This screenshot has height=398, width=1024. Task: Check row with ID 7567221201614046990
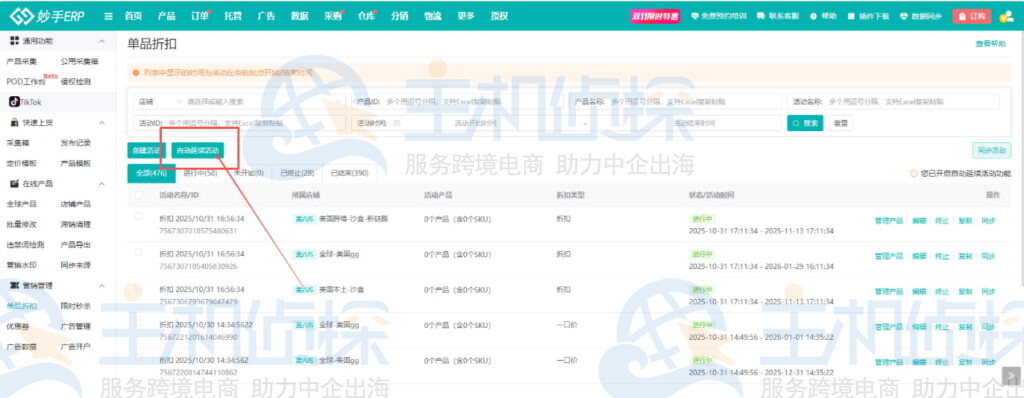pyautogui.click(x=138, y=322)
